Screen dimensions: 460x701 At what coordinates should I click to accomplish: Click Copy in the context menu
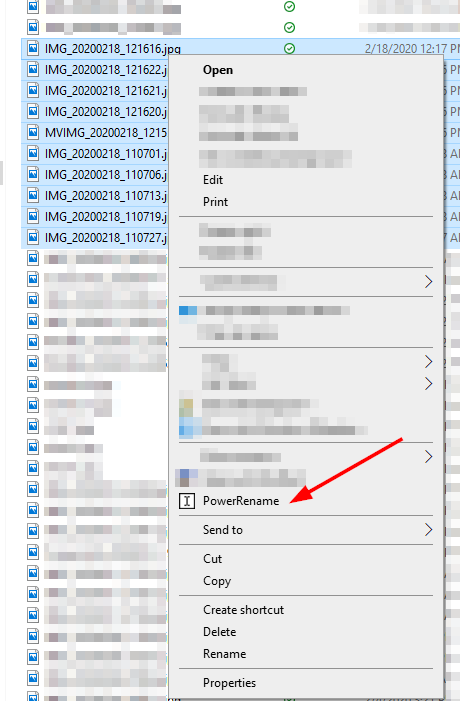click(217, 581)
